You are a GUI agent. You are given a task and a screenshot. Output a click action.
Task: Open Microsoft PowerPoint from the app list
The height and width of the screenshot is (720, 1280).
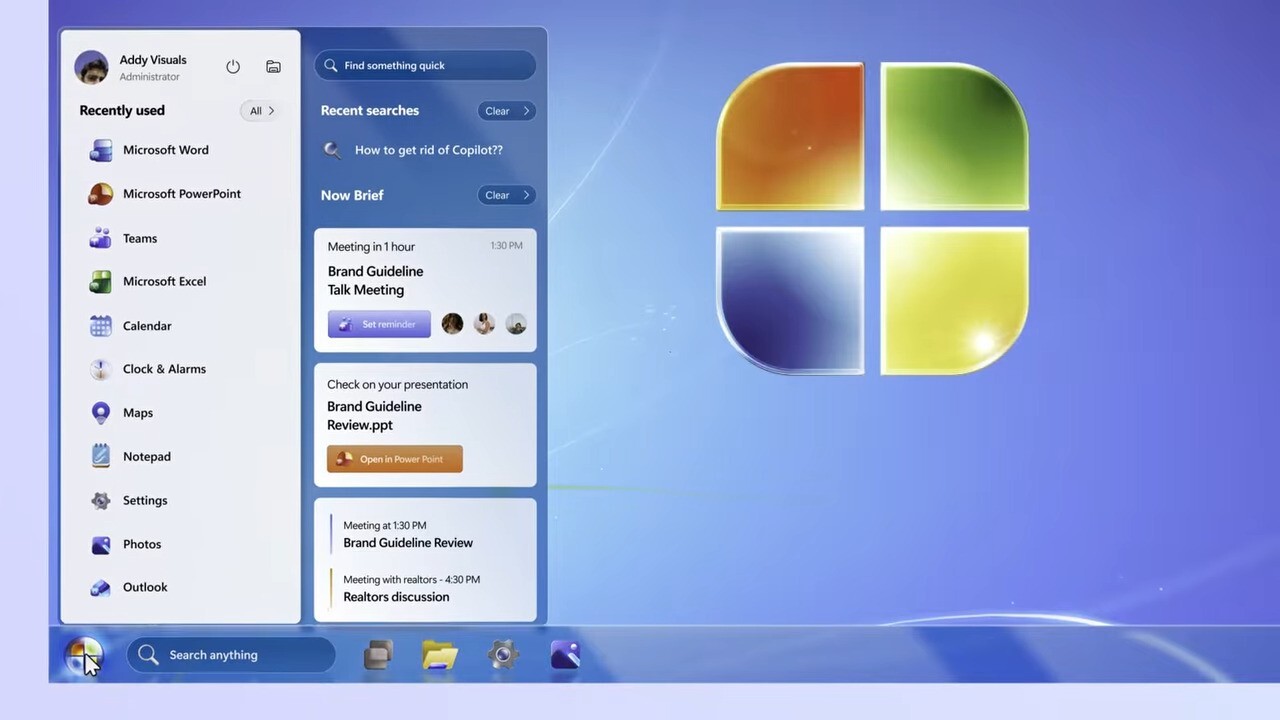pos(181,194)
